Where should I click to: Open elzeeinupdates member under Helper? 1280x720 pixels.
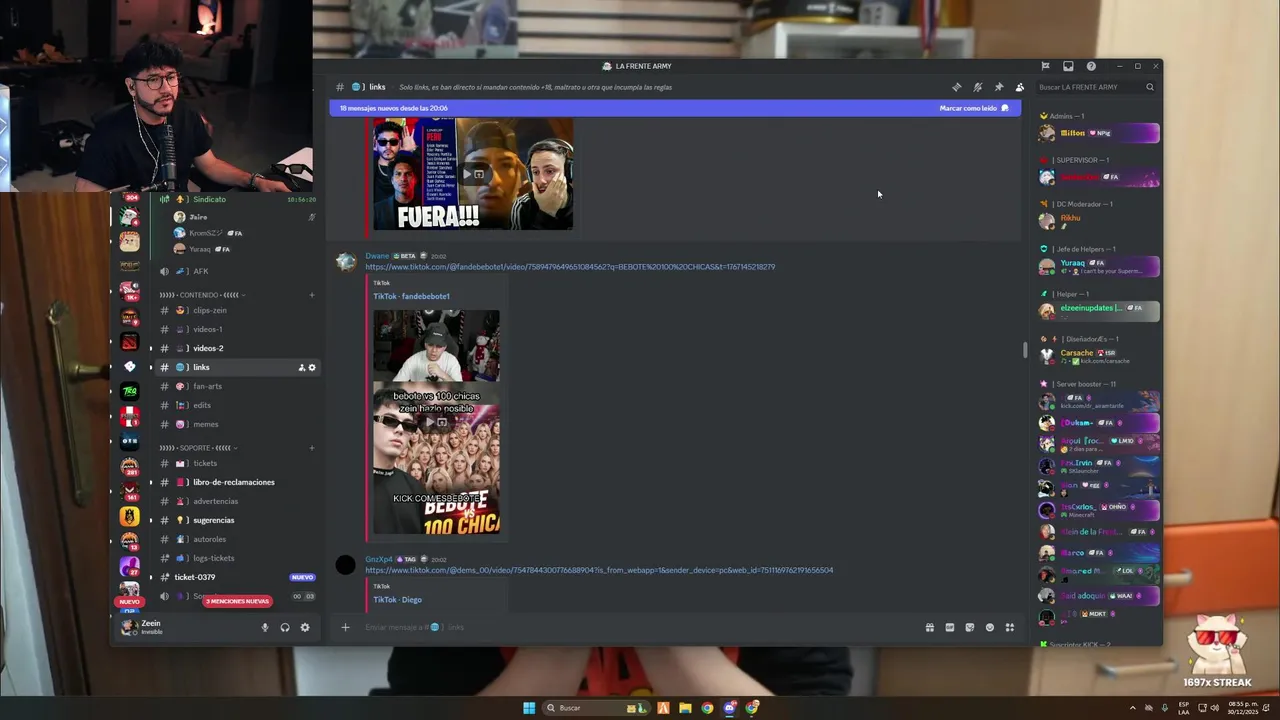[x=1098, y=310]
